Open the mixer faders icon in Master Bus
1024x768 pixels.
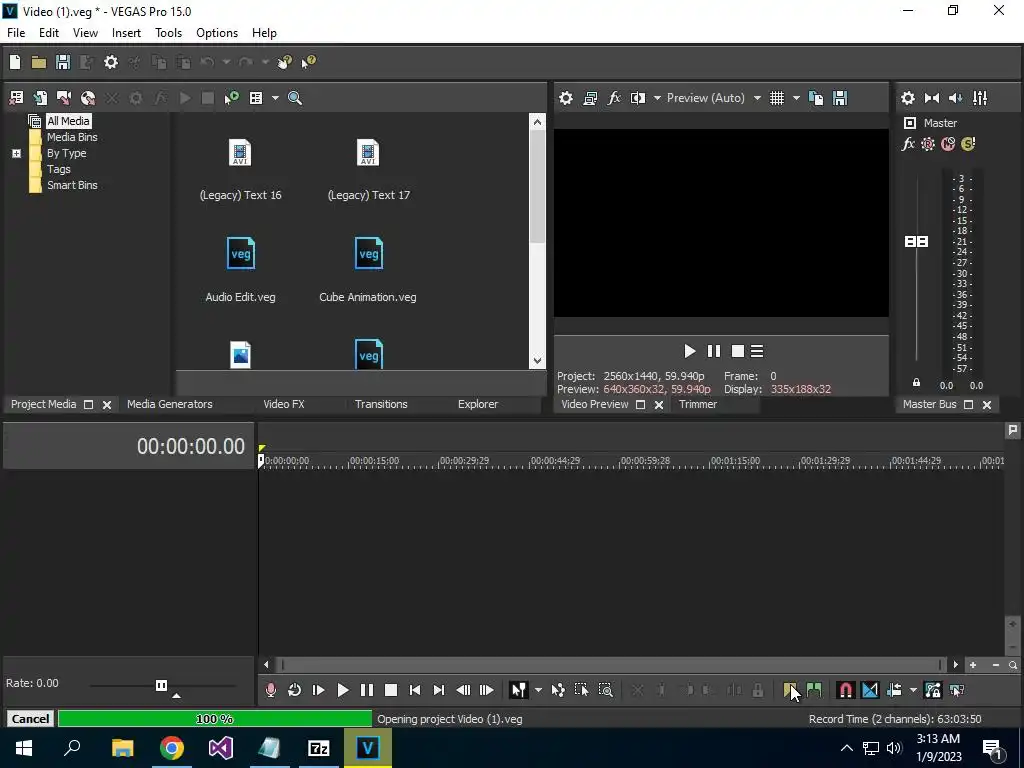(980, 98)
